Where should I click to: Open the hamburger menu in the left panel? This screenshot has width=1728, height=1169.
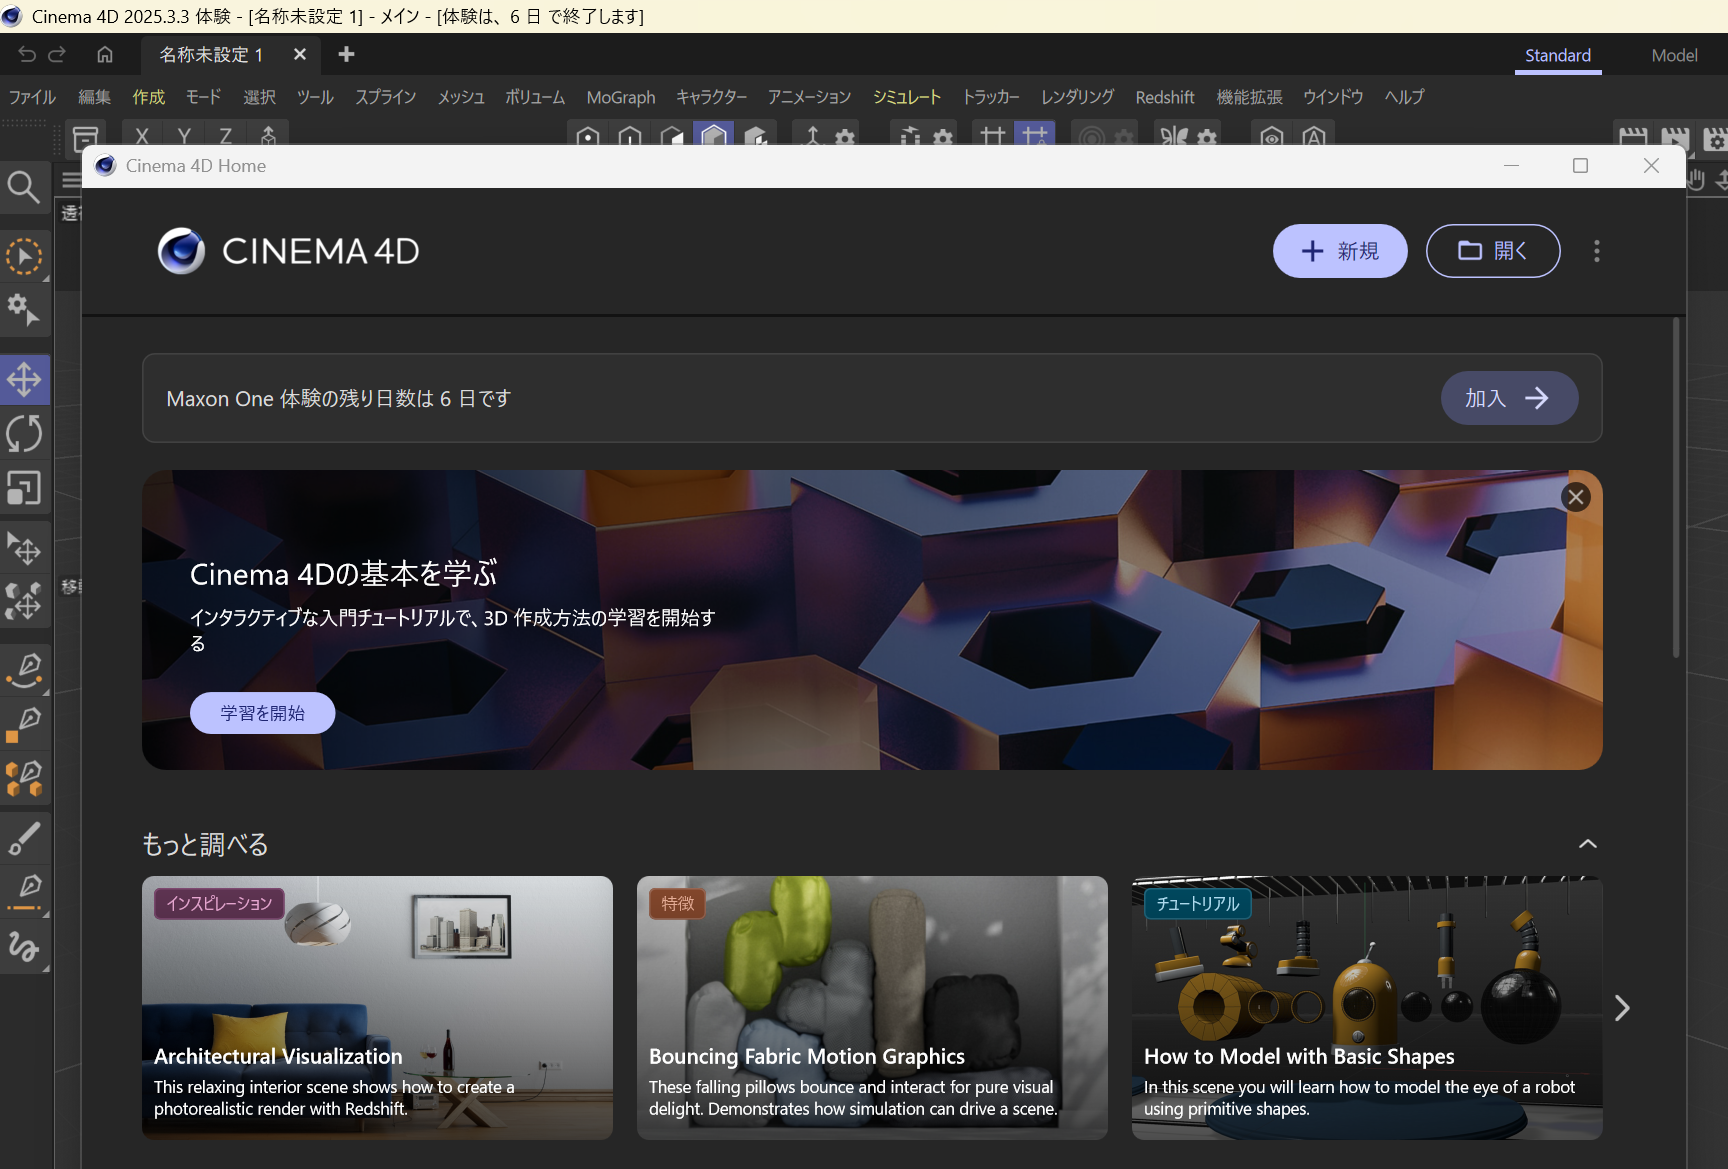71,181
